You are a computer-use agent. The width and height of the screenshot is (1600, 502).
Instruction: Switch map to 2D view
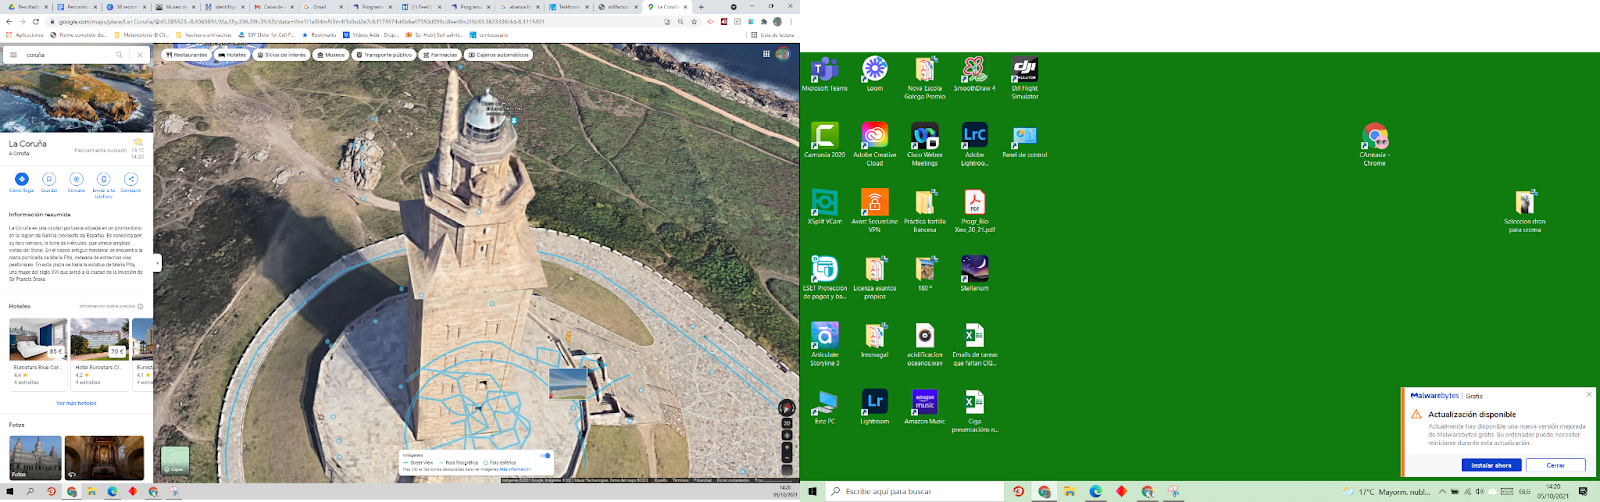pyautogui.click(x=787, y=423)
